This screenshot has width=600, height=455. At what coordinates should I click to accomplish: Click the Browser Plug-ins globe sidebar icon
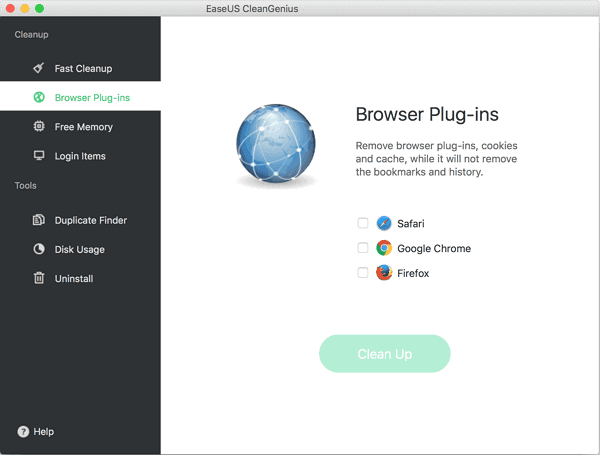[39, 98]
